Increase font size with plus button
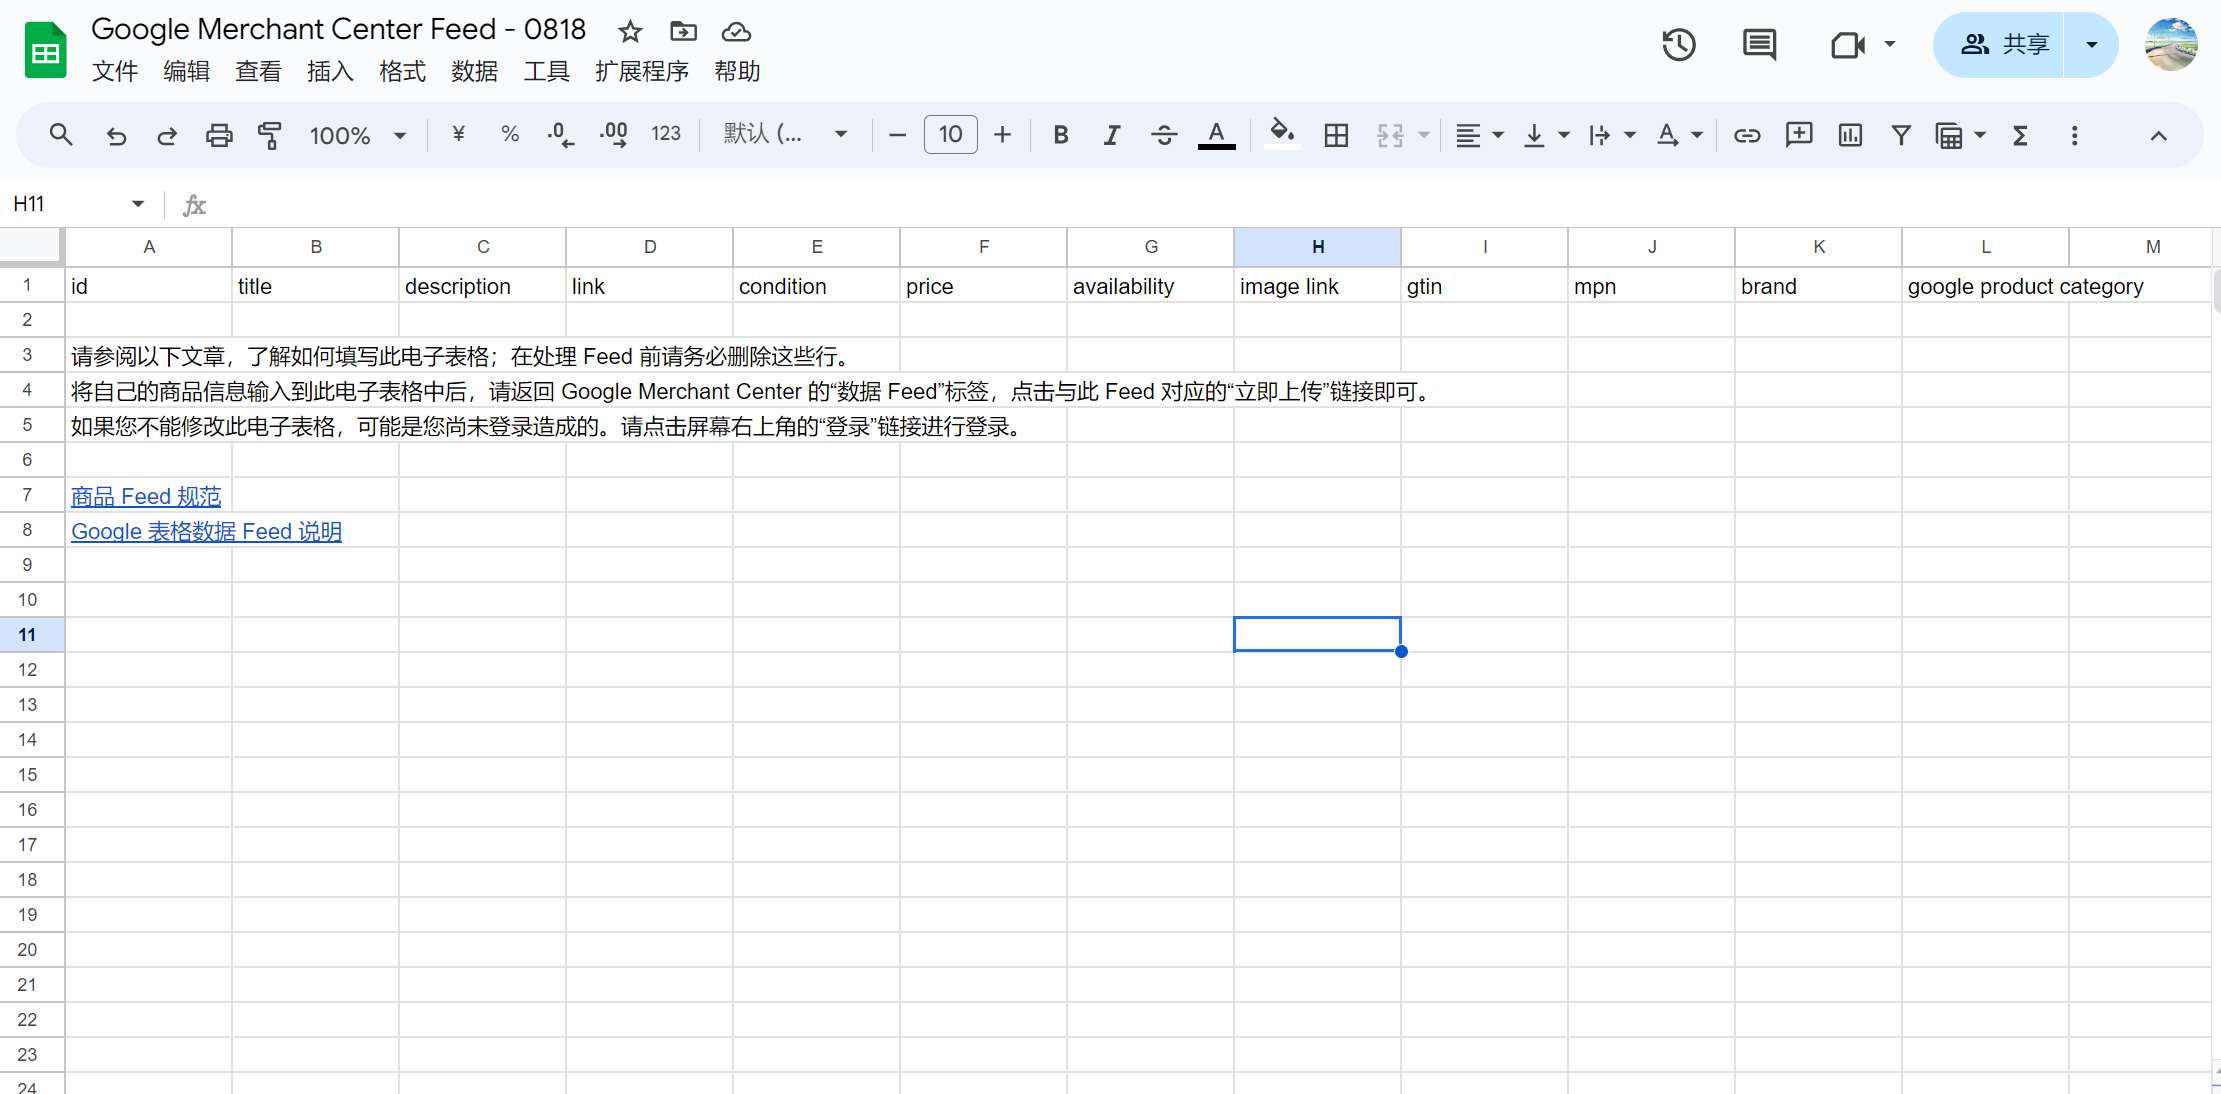 tap(1003, 135)
